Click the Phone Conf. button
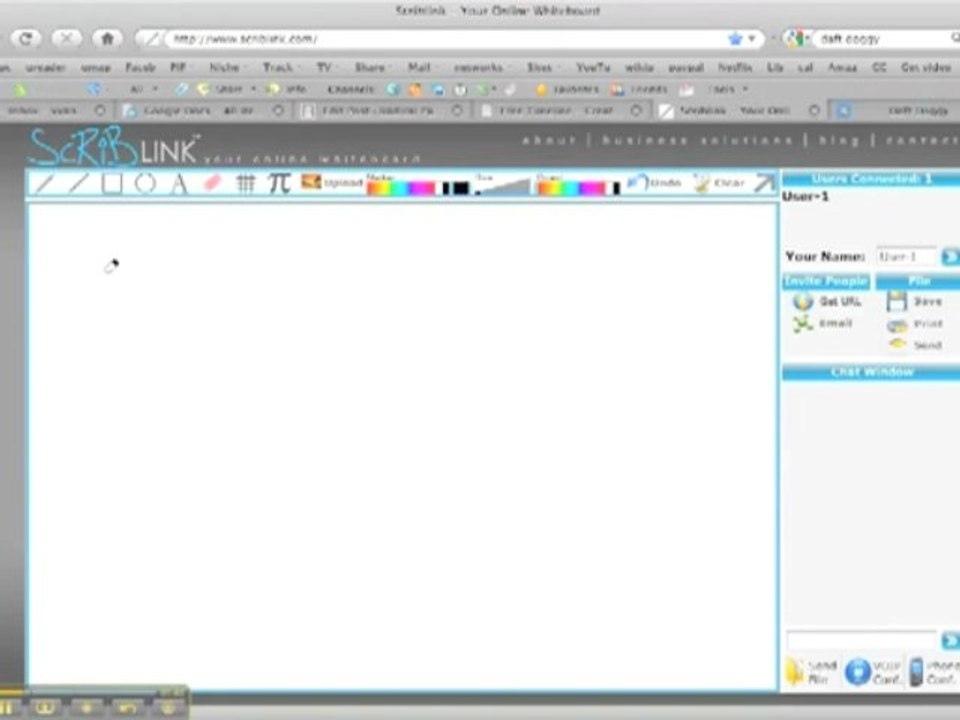Image resolution: width=960 pixels, height=720 pixels. click(x=934, y=672)
